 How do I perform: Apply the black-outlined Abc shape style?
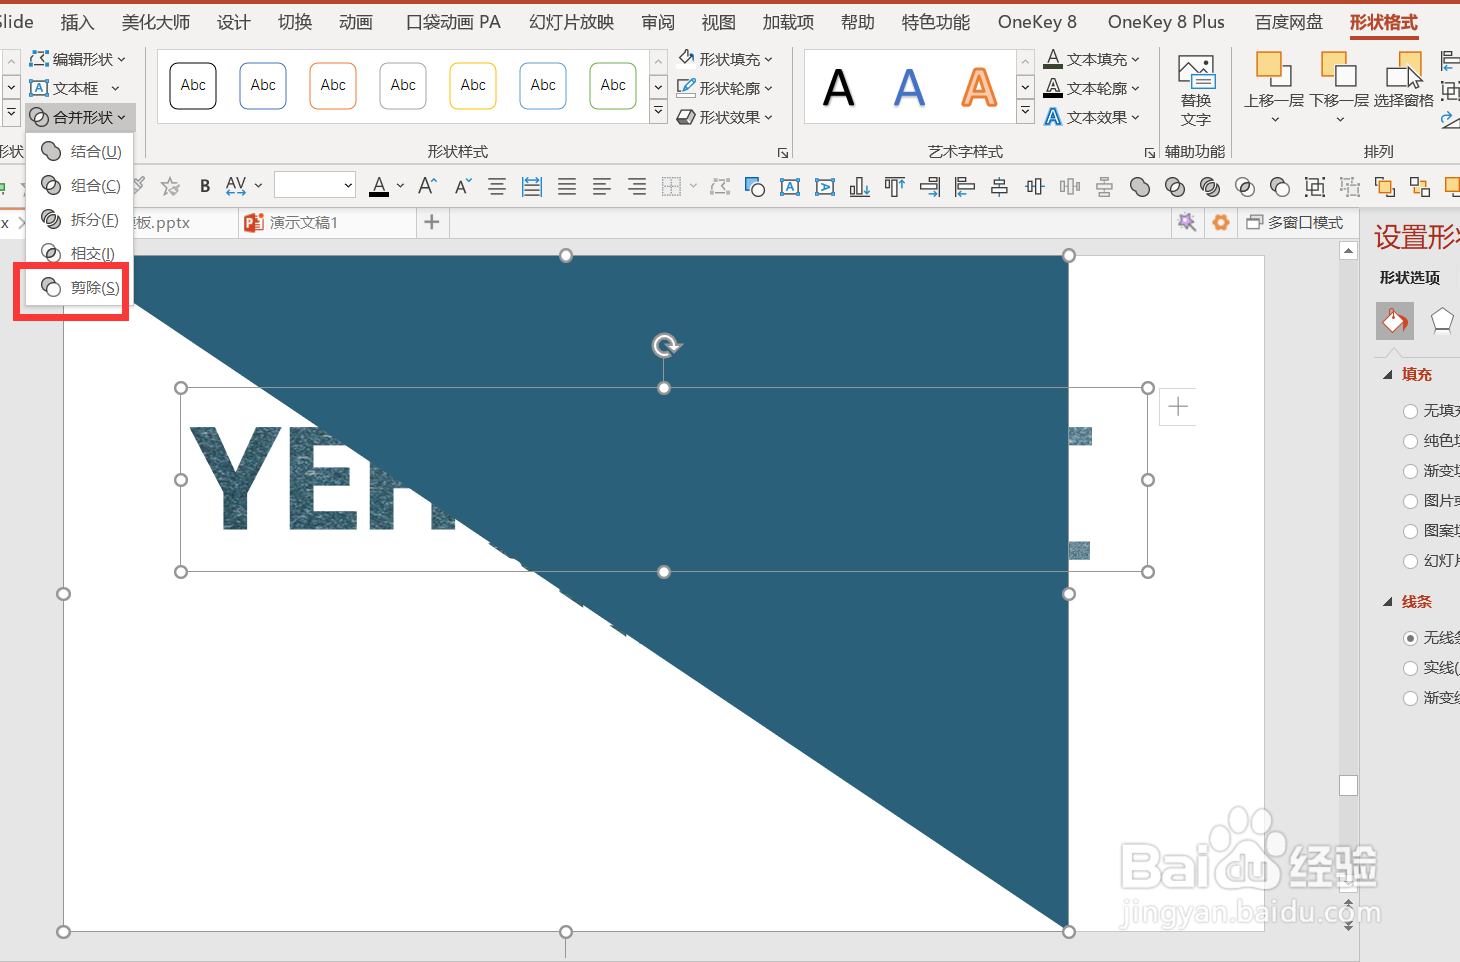(193, 86)
